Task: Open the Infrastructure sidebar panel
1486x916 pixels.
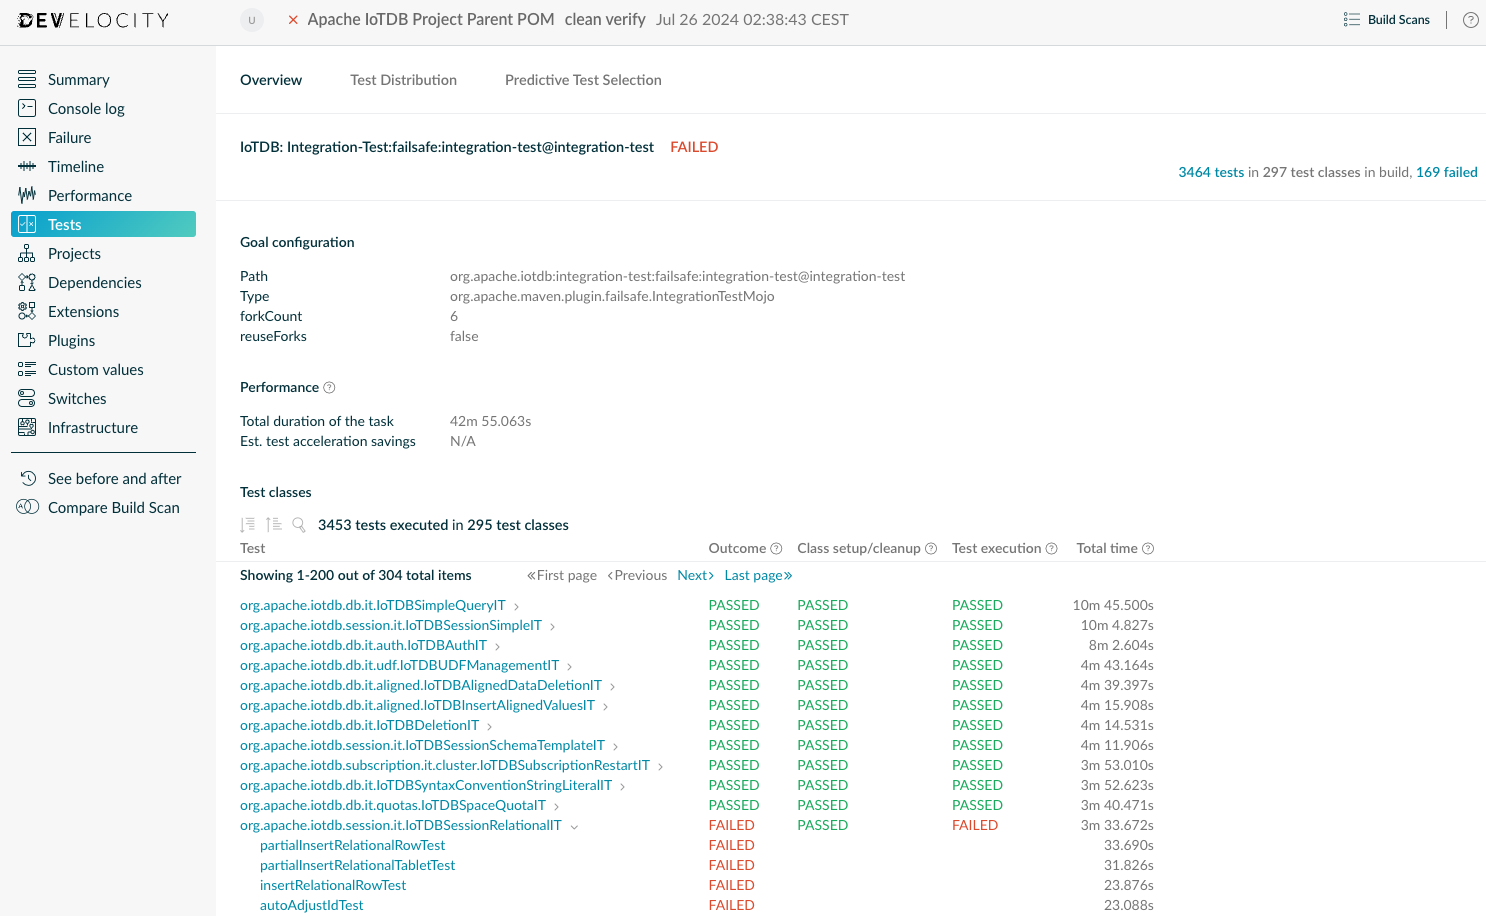Action: (93, 427)
